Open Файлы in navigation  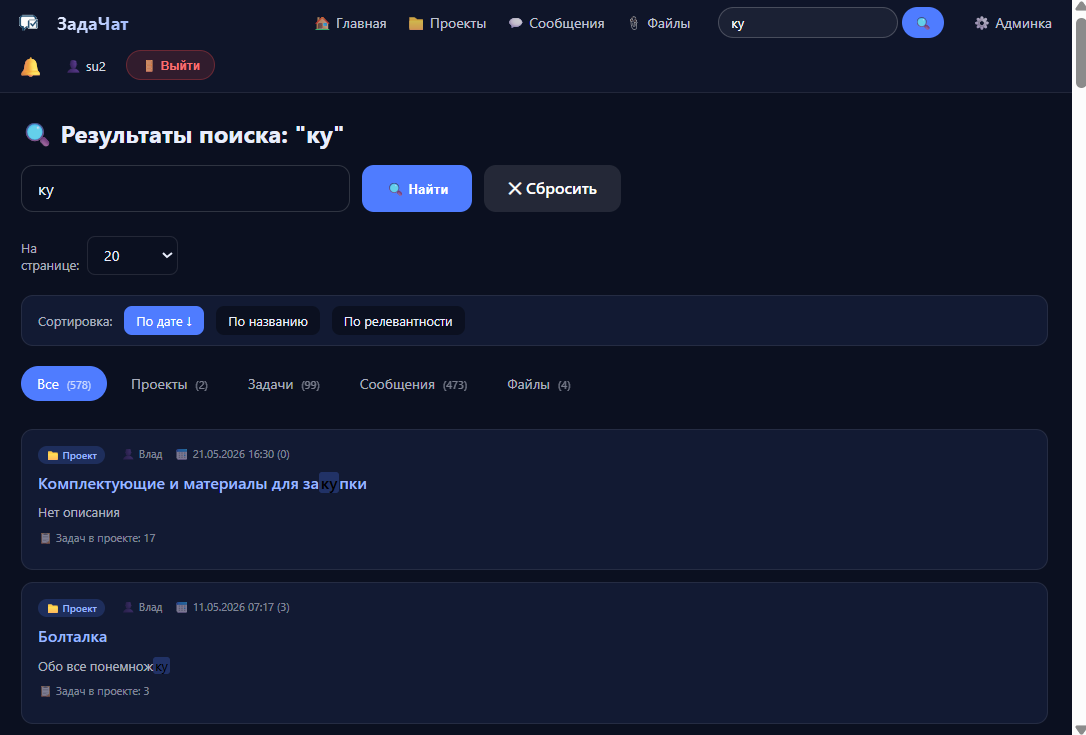pos(659,24)
